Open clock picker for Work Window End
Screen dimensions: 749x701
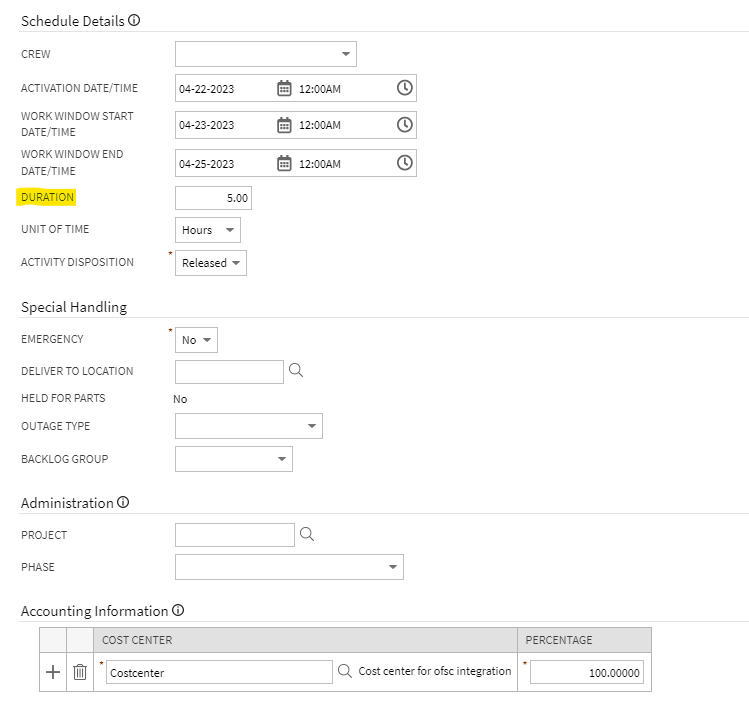404,163
